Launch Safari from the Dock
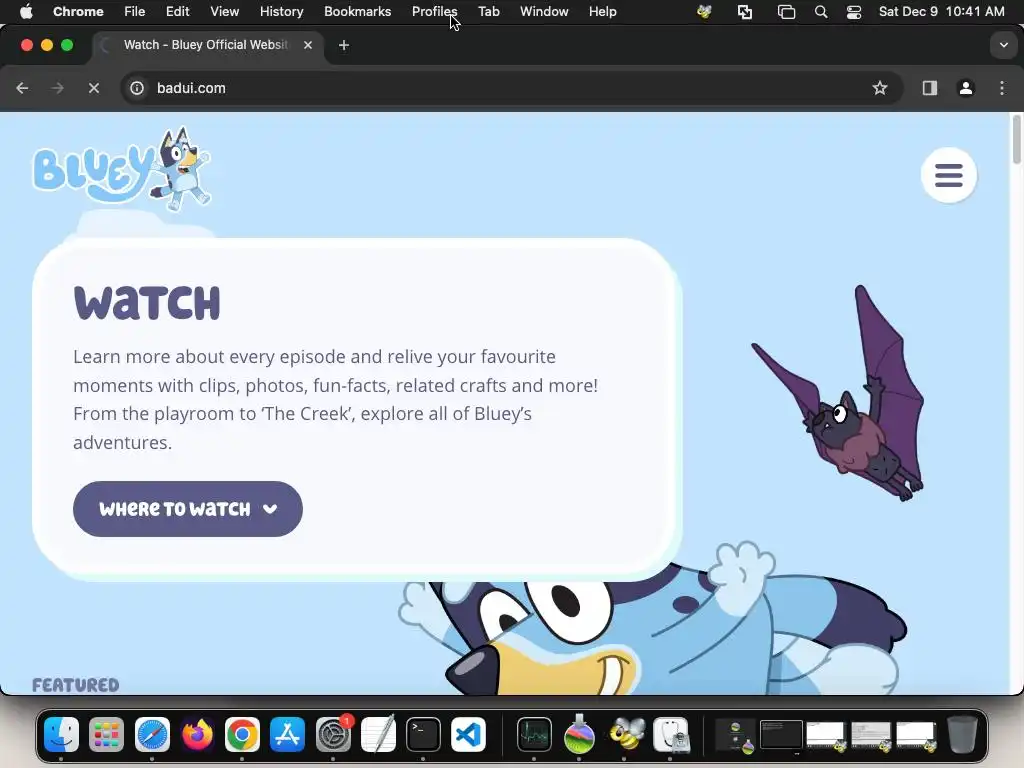 tap(152, 735)
